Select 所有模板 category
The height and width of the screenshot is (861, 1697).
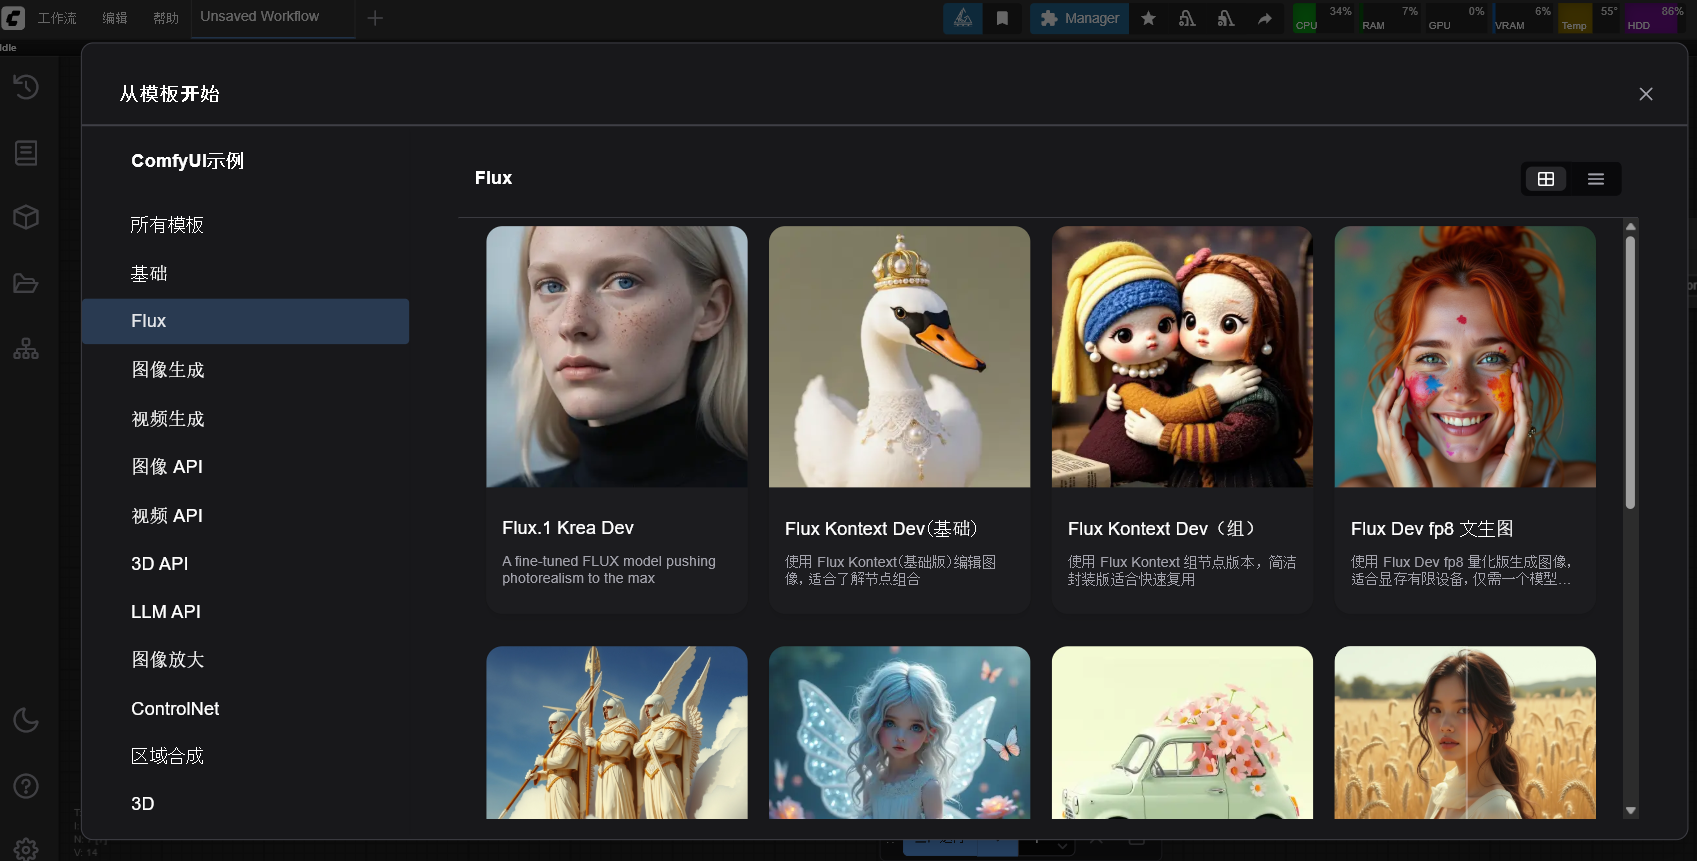pos(245,225)
